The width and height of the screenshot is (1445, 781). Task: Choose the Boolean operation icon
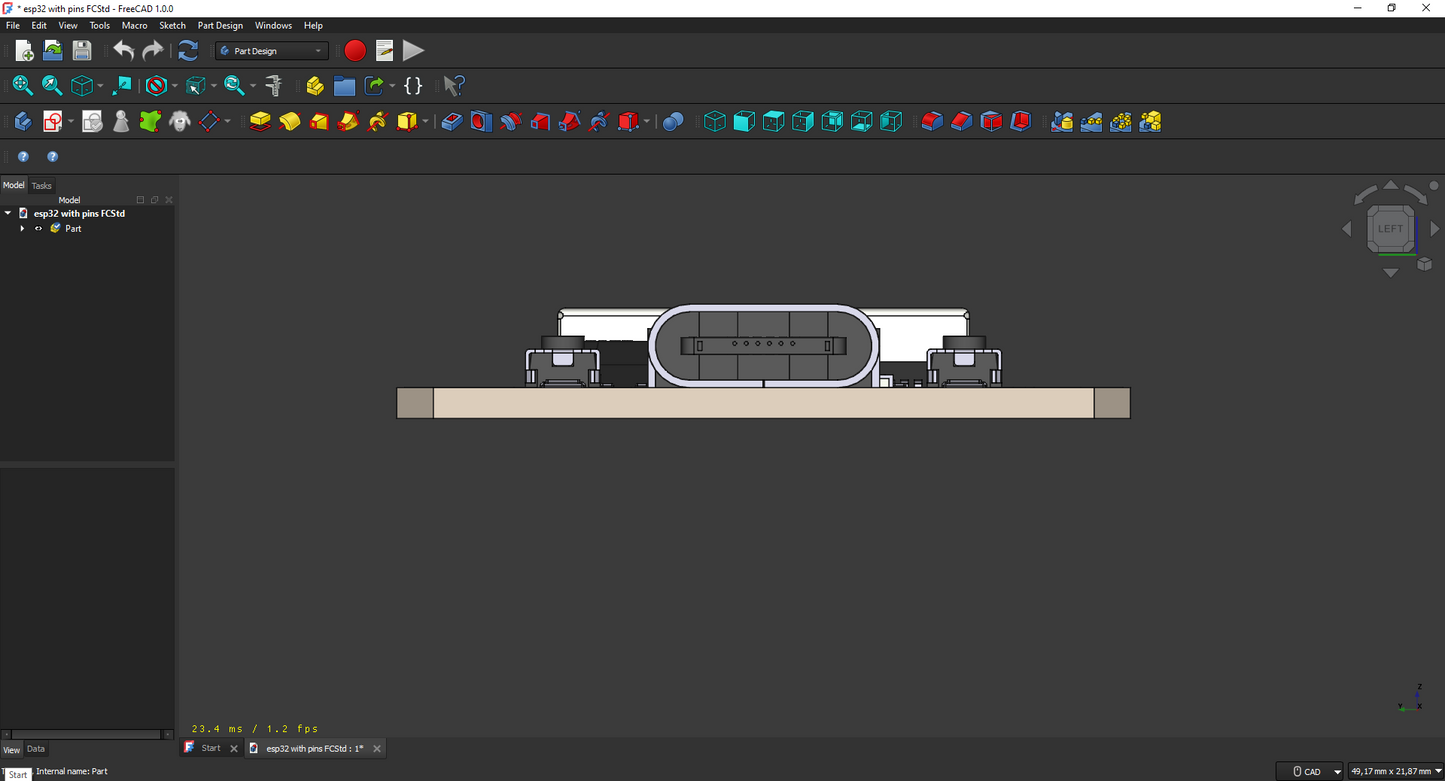[x=673, y=121]
